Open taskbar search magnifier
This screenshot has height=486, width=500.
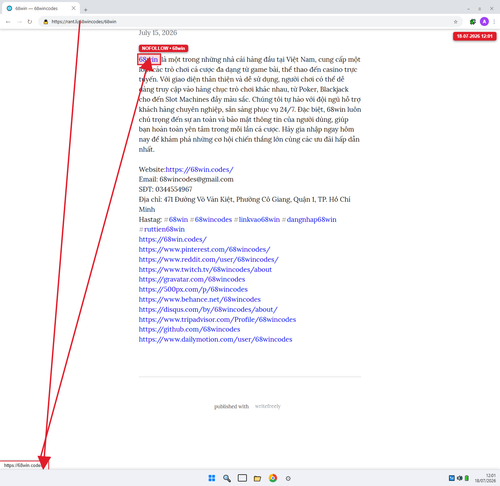pos(227,478)
